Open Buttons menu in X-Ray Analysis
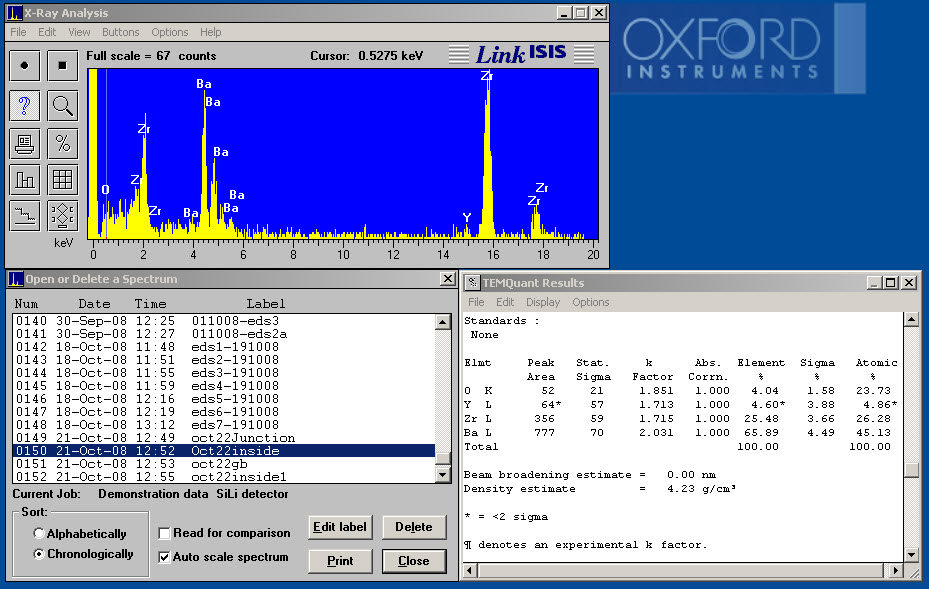 click(x=120, y=32)
